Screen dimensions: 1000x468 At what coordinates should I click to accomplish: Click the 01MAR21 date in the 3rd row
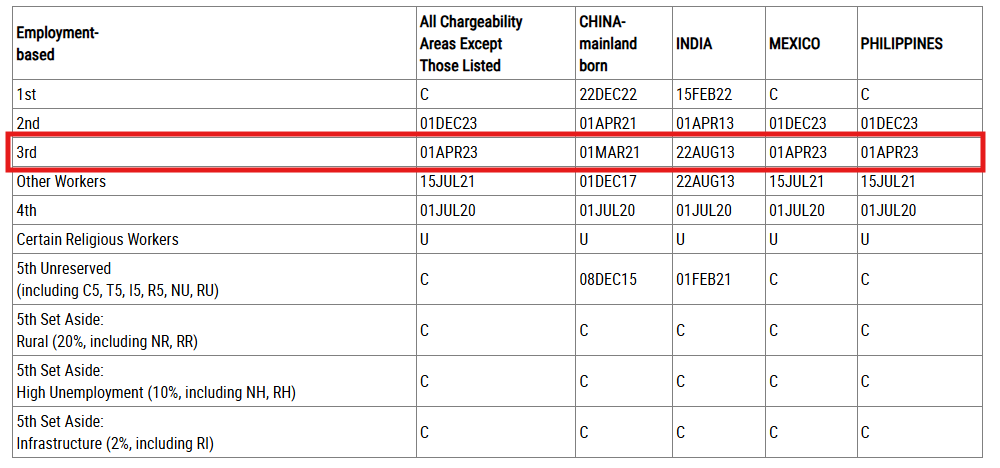pyautogui.click(x=609, y=153)
